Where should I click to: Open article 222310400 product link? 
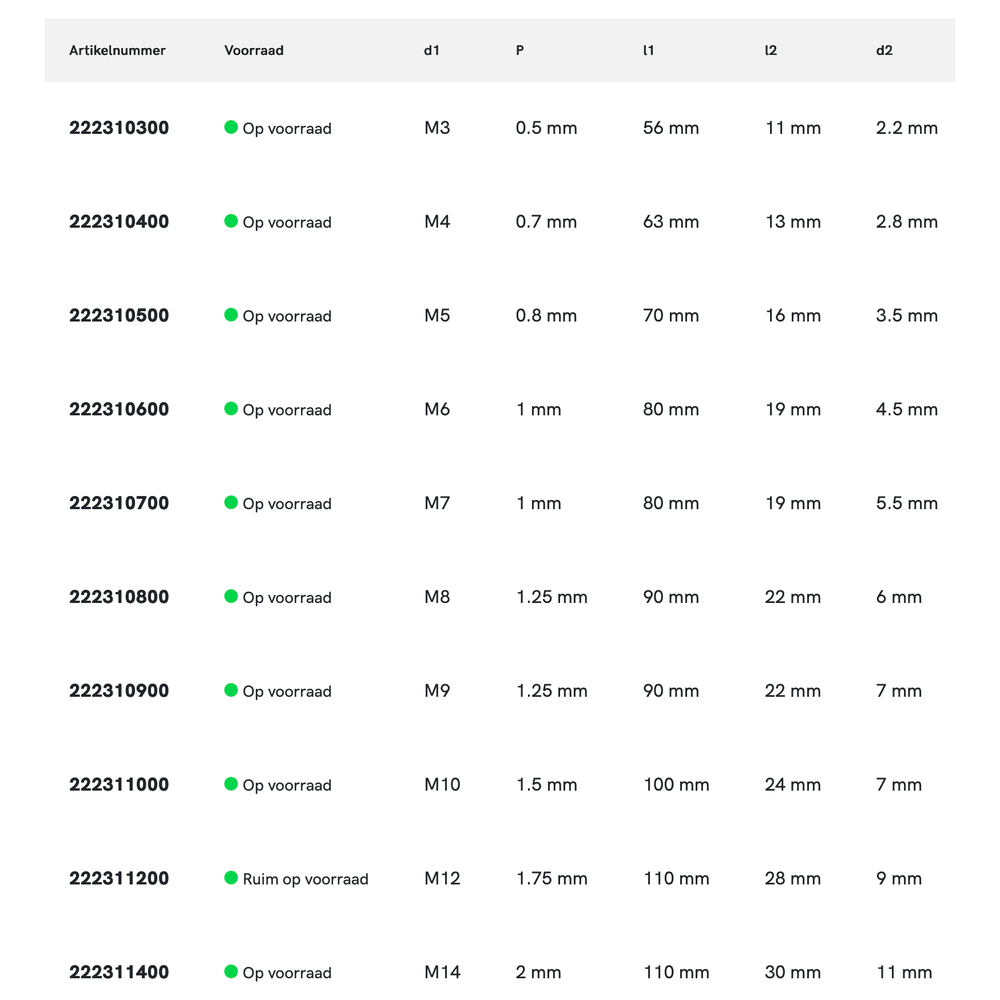(x=119, y=222)
